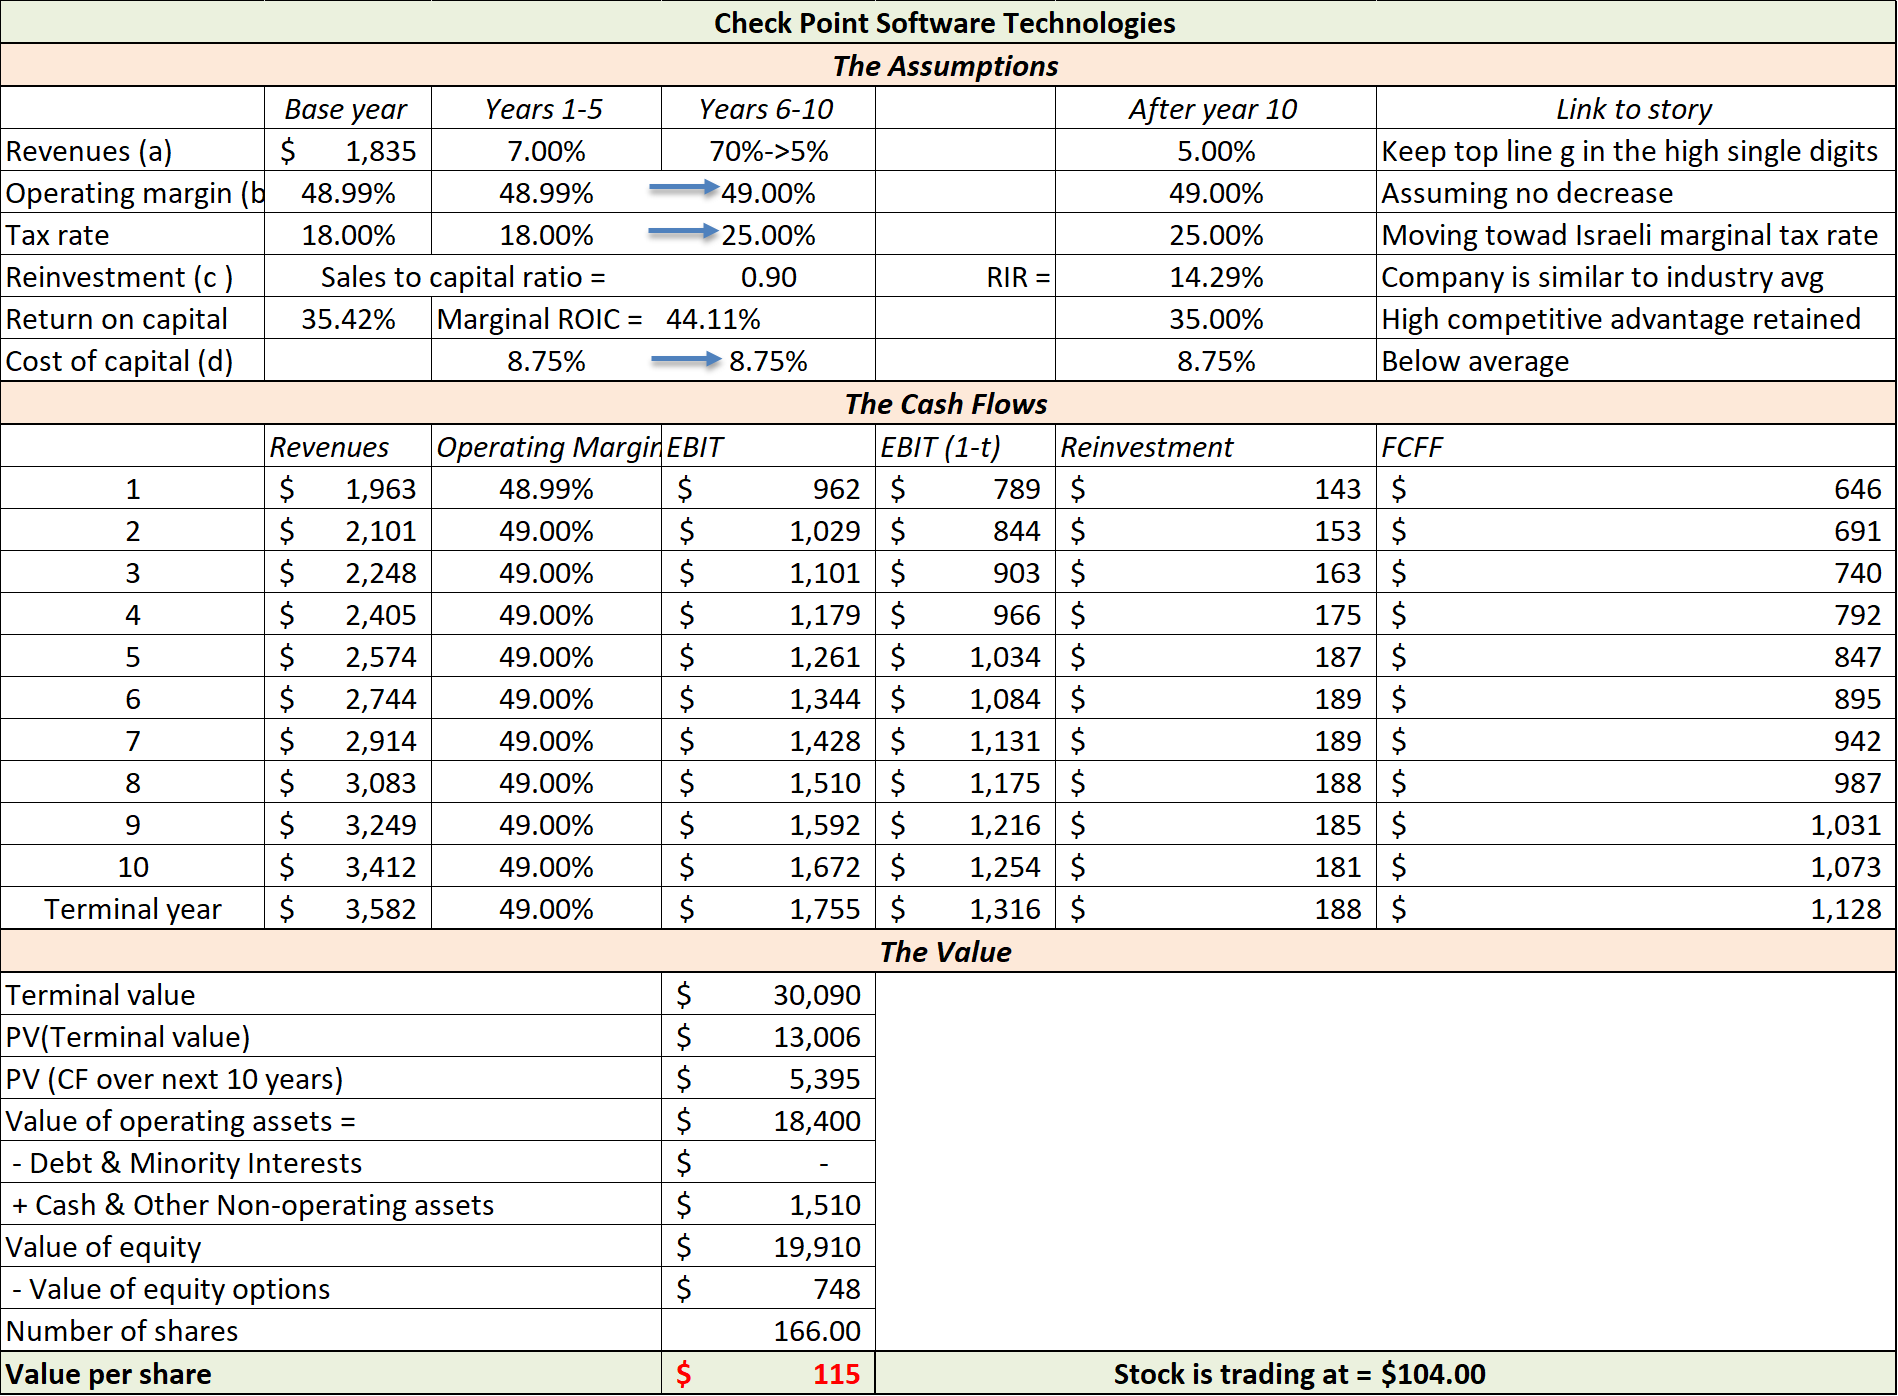This screenshot has width=1898, height=1396.
Task: Select PV(Terminal value) amount 13,006
Action: pyautogui.click(x=816, y=1037)
